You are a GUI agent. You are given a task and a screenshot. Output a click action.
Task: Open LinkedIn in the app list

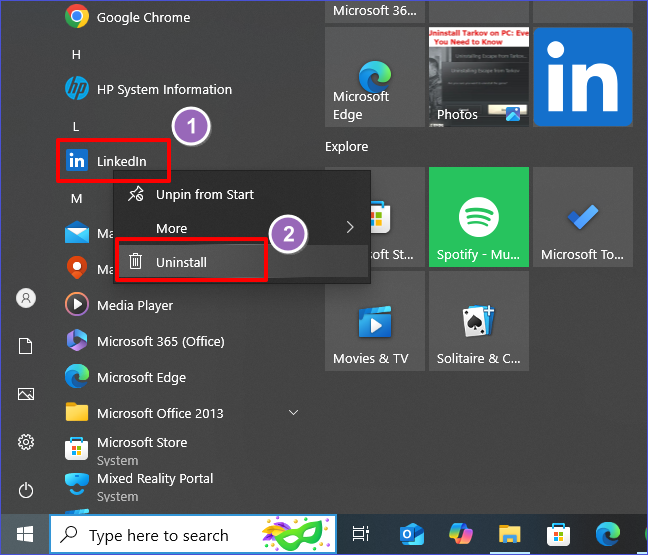(106, 161)
